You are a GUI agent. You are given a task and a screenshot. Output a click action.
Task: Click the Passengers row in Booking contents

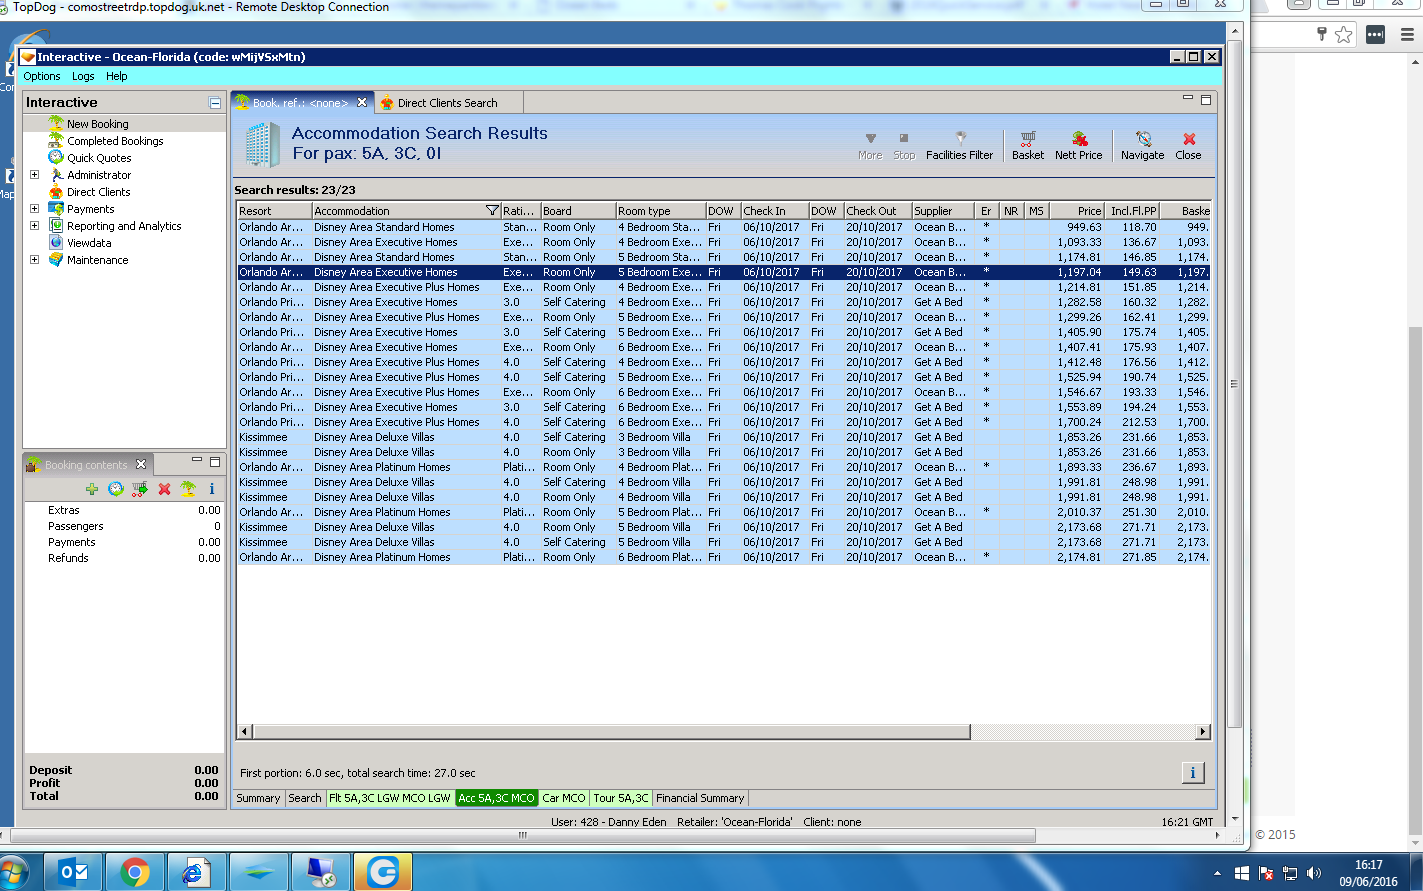(124, 526)
